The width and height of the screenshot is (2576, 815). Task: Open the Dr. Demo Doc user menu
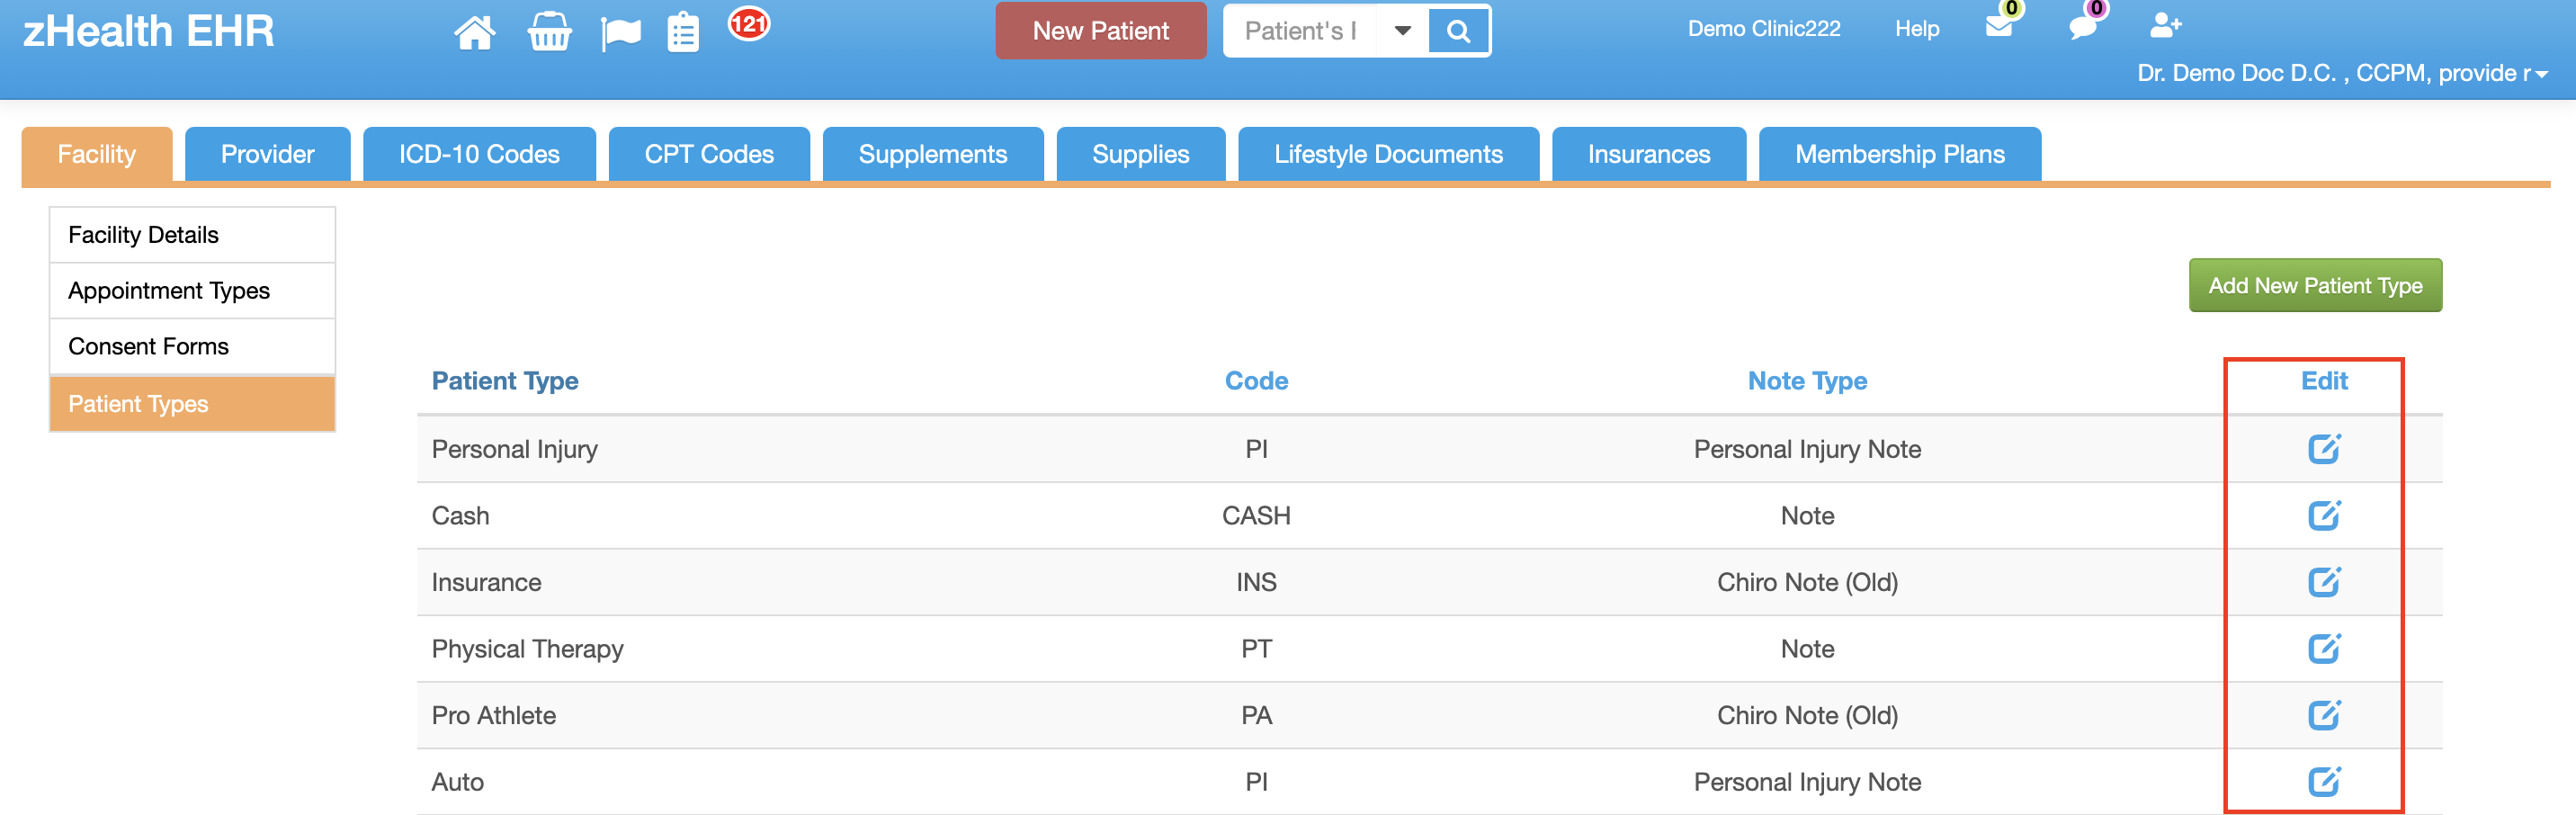2342,73
